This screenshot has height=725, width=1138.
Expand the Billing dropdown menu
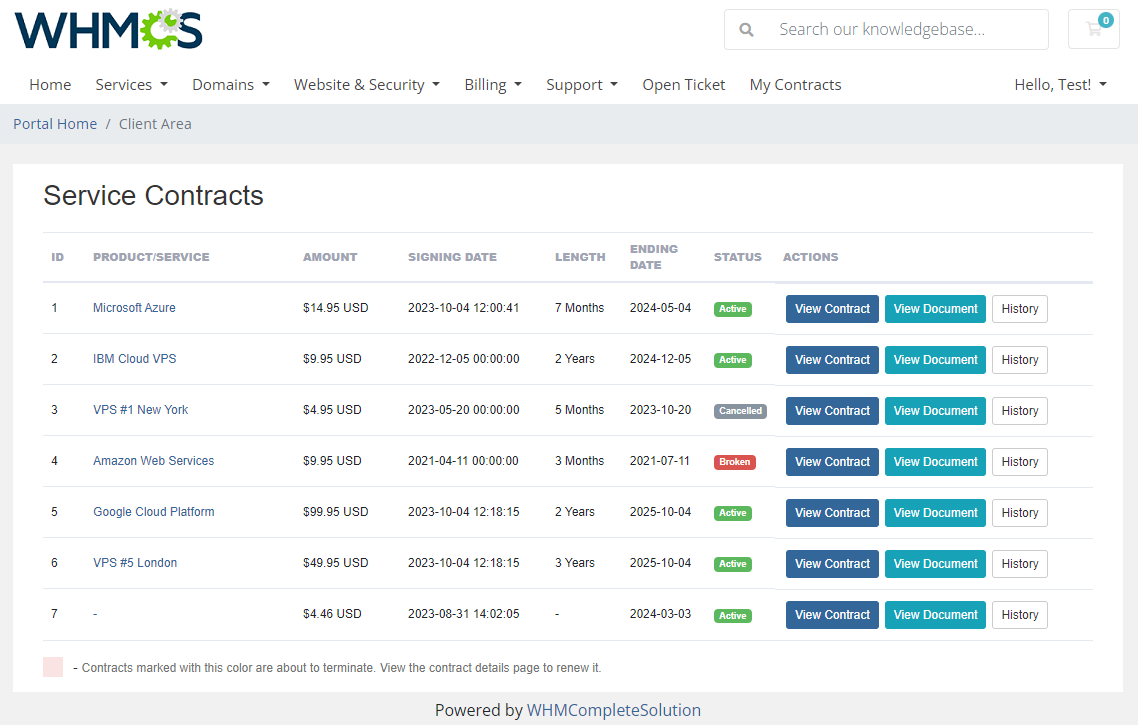click(x=493, y=85)
